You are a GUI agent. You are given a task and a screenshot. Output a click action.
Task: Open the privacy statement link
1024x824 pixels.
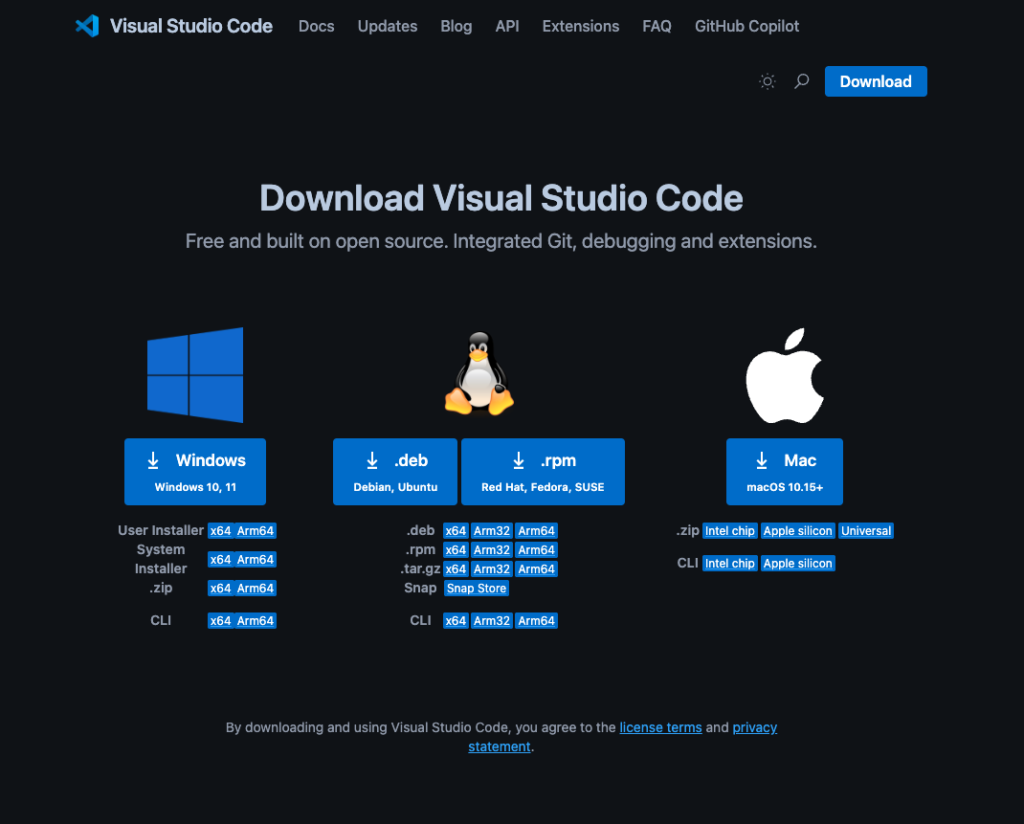(x=754, y=728)
